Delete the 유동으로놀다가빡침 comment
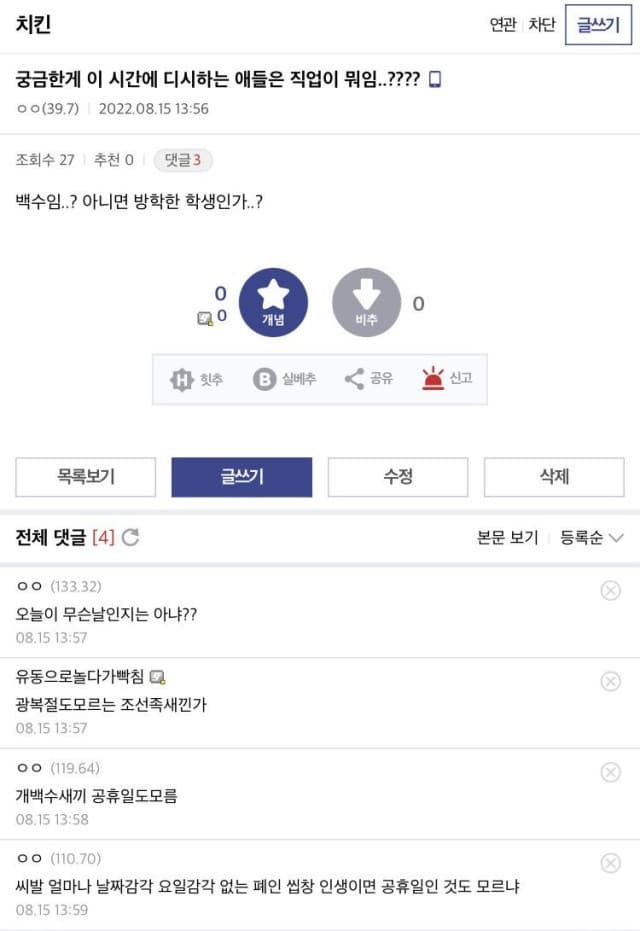Viewport: 640px width, 931px height. point(610,681)
